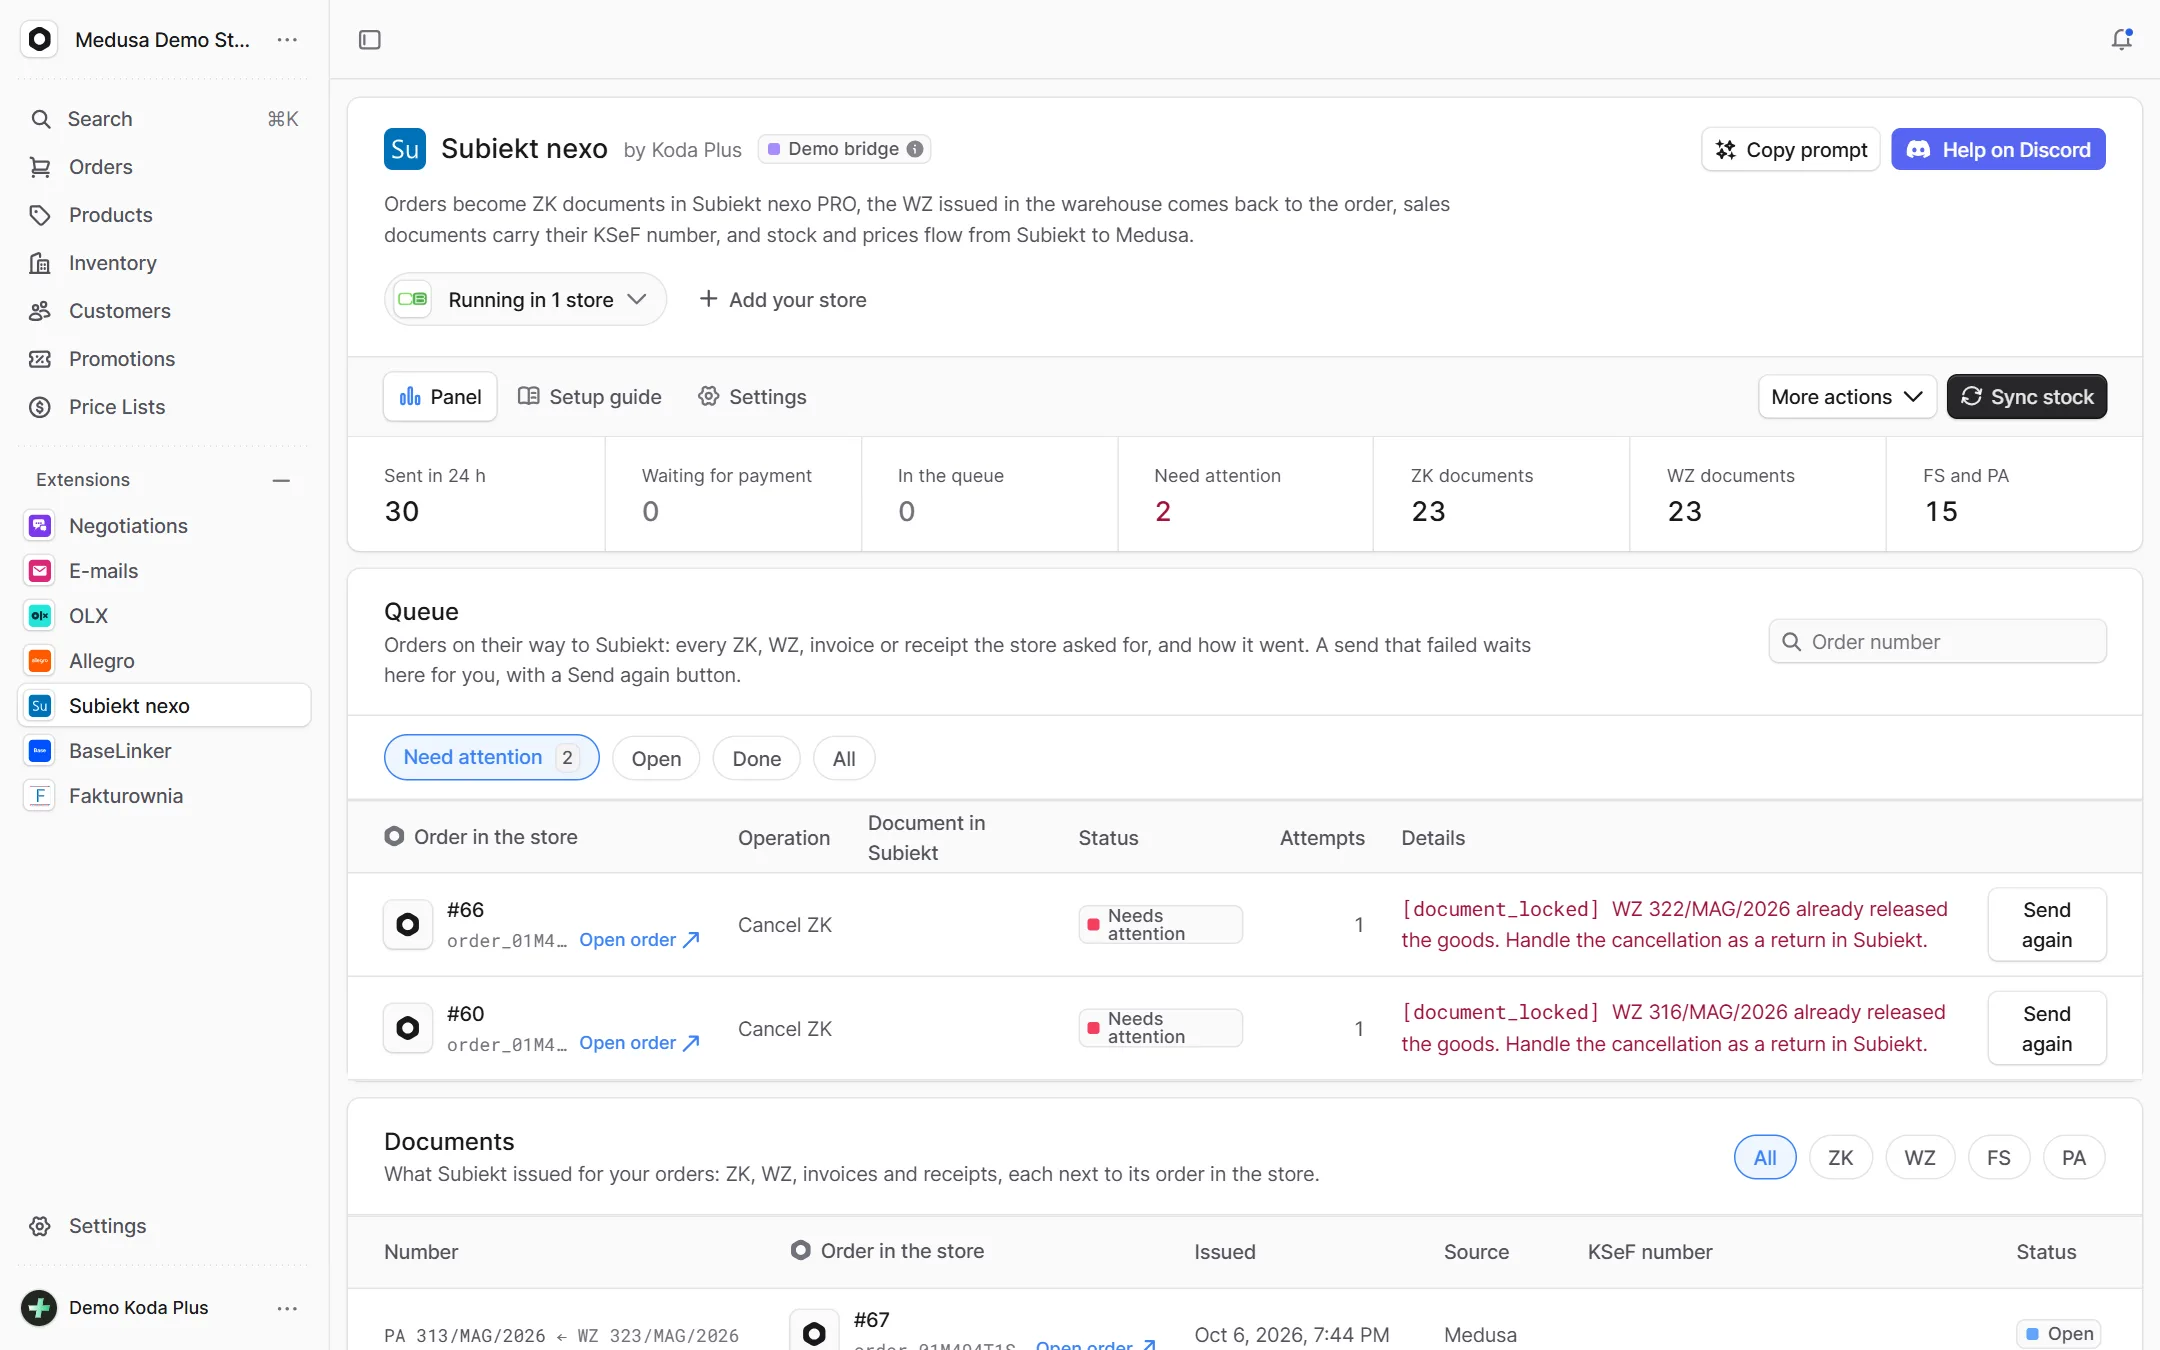
Task: Focus the Order number search field
Action: pyautogui.click(x=1938, y=642)
